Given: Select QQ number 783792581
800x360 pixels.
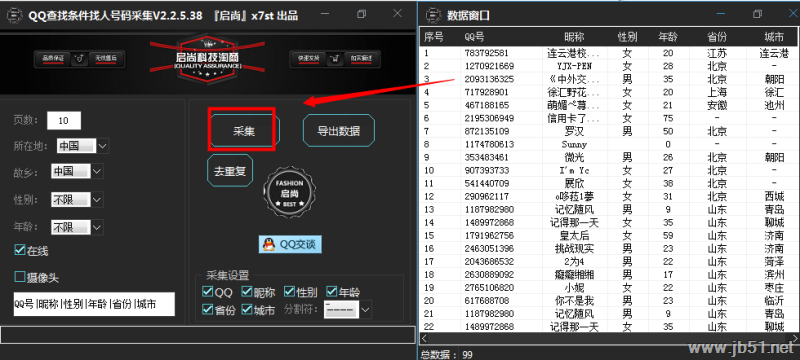Looking at the screenshot, I should click(x=486, y=53).
